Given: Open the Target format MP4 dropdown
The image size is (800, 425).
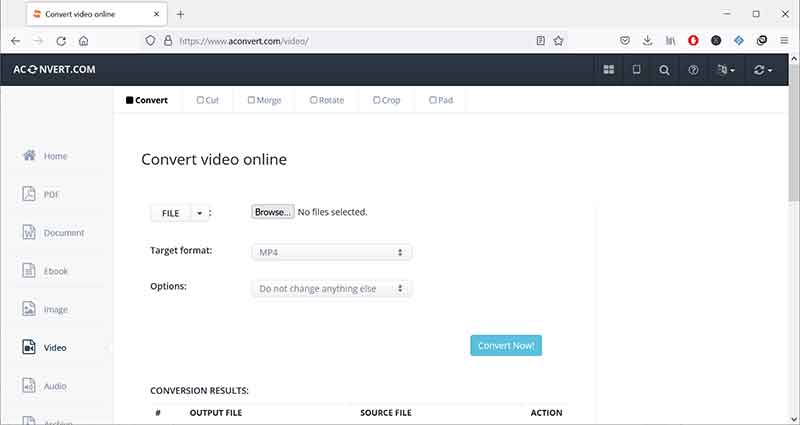Looking at the screenshot, I should (x=331, y=252).
